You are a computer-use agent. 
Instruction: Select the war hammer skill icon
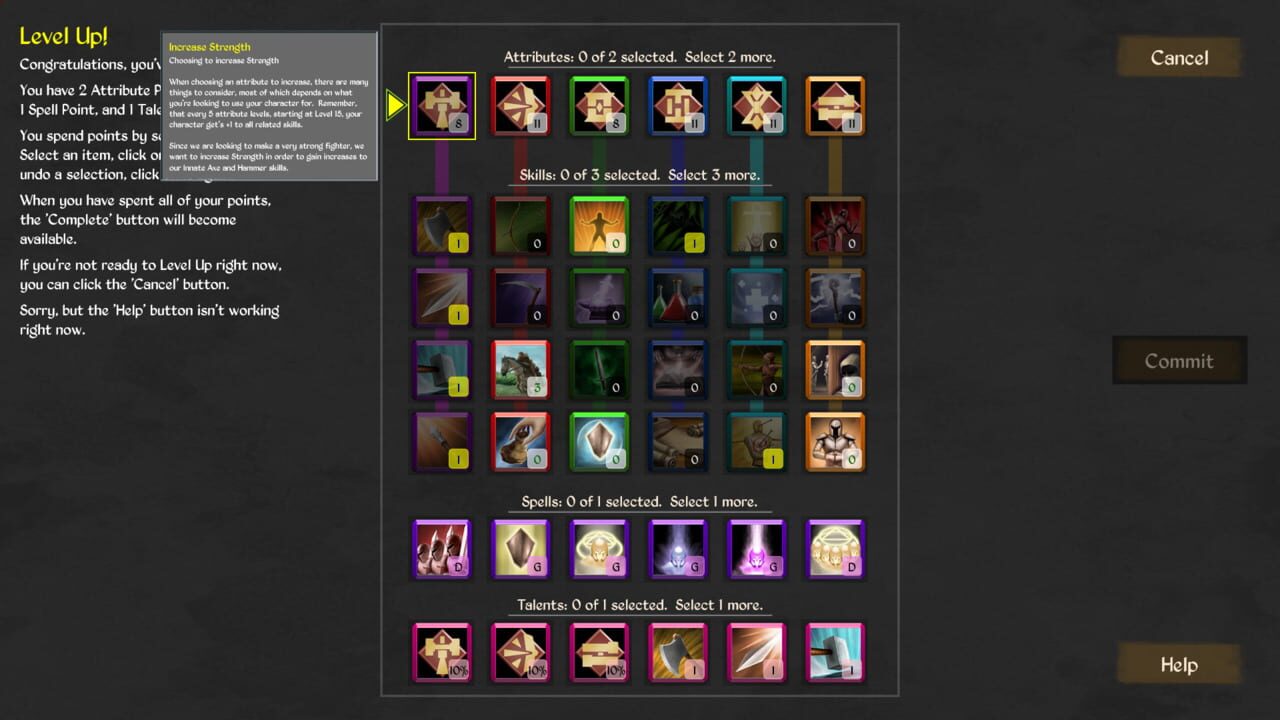tap(441, 369)
